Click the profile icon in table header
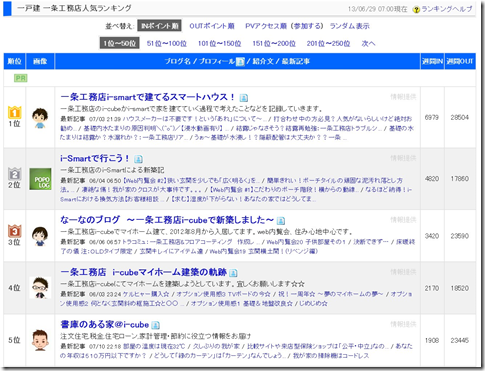Image resolution: width=485 pixels, height=371 pixels. click(x=240, y=62)
